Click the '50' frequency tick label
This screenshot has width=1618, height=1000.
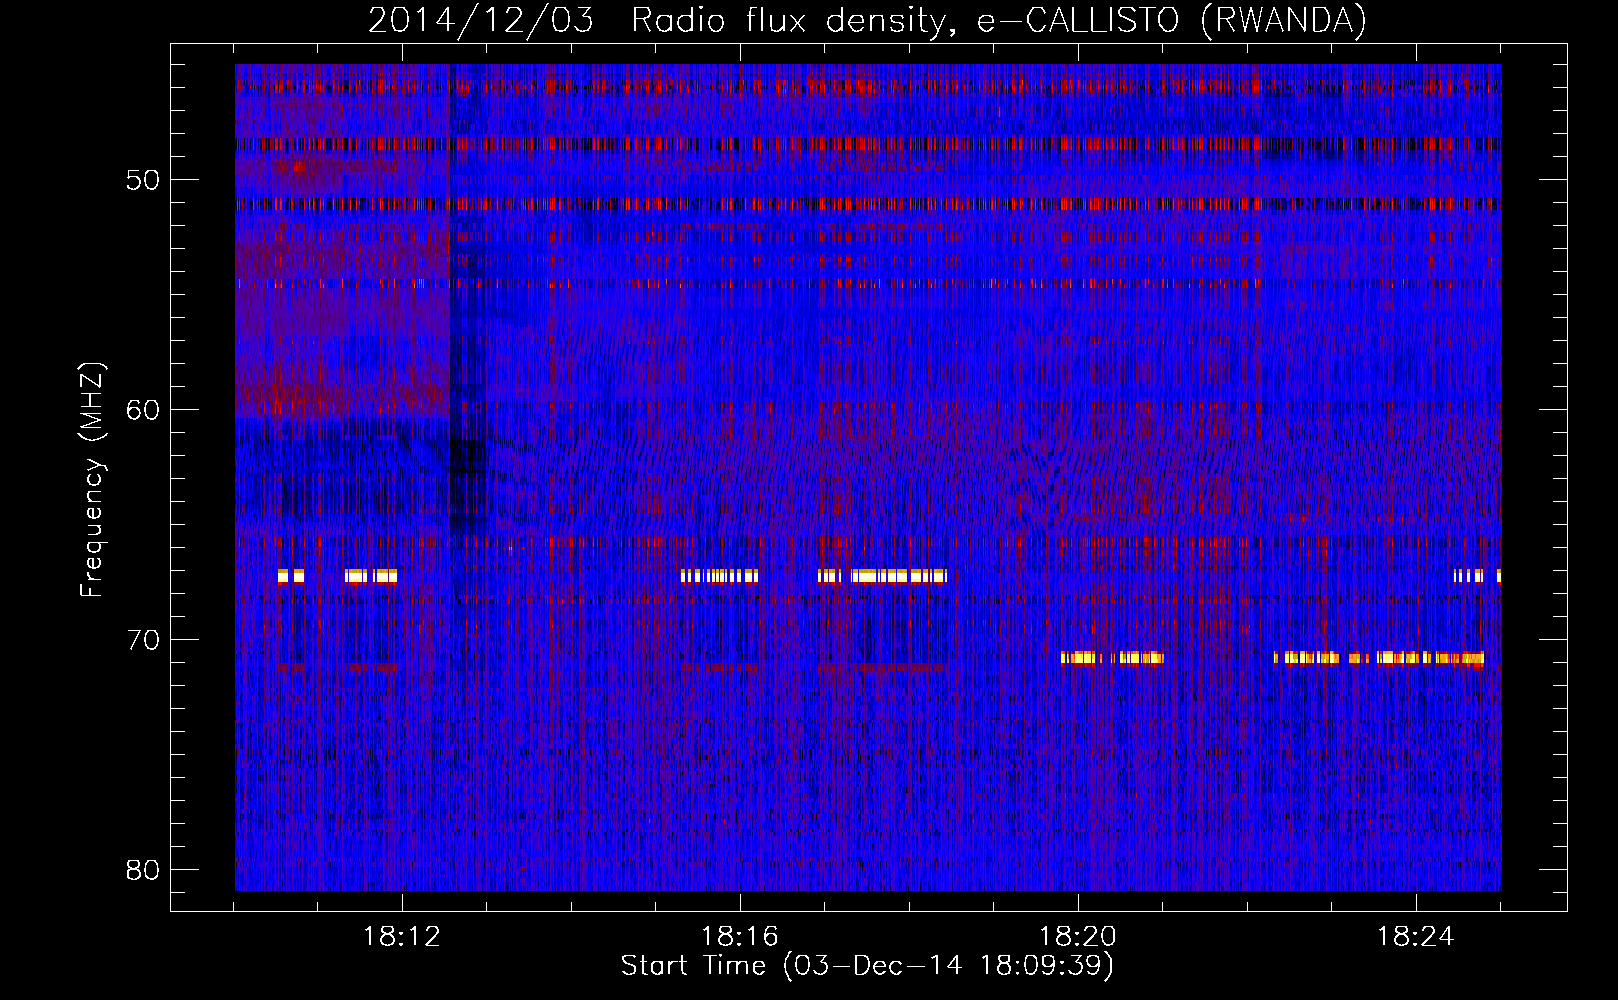click(x=144, y=180)
